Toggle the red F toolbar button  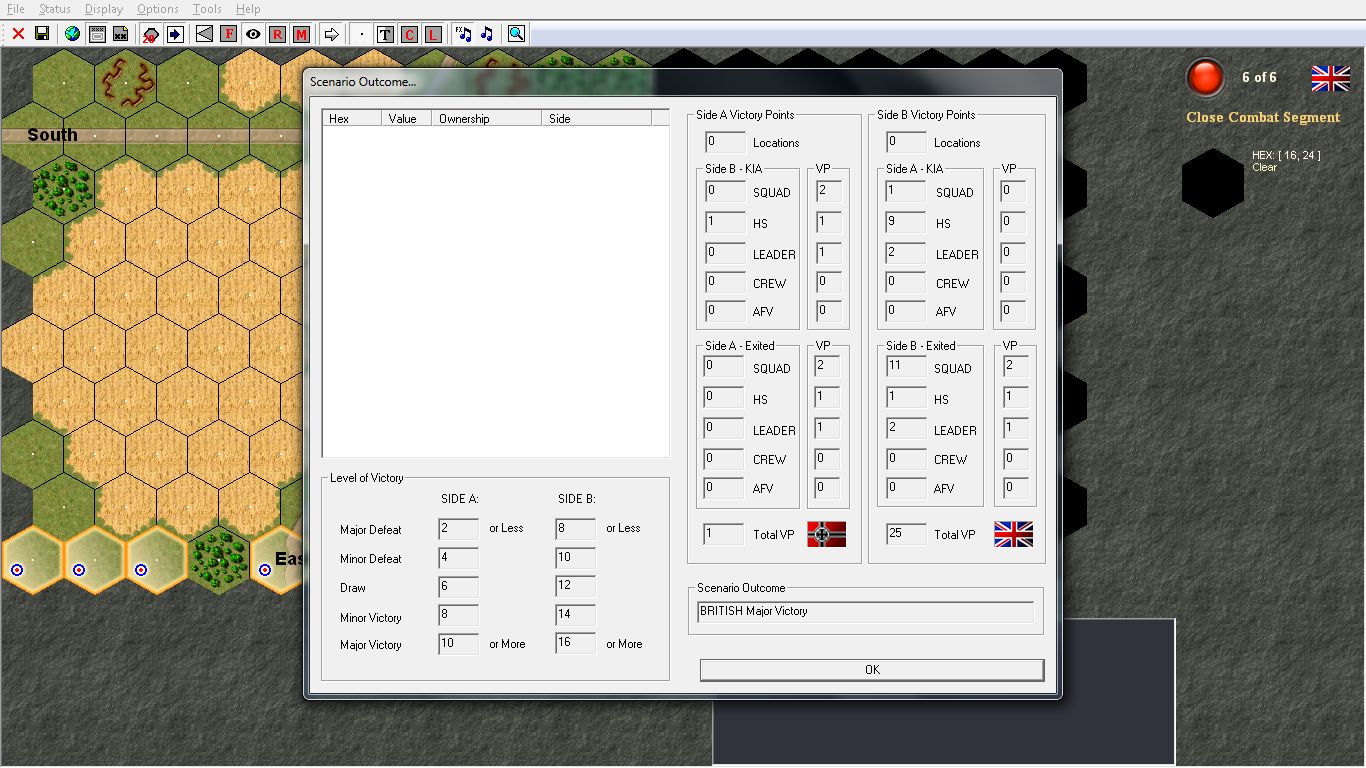pyautogui.click(x=229, y=34)
